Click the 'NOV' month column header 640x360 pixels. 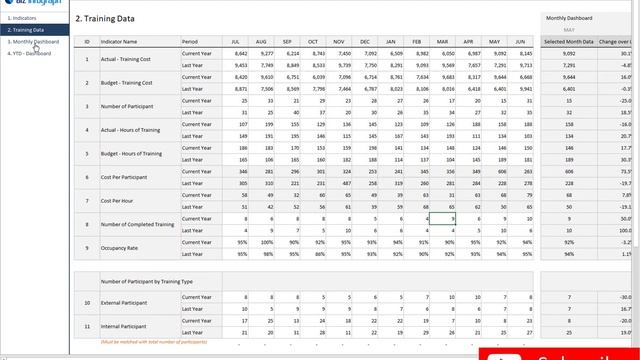(339, 42)
